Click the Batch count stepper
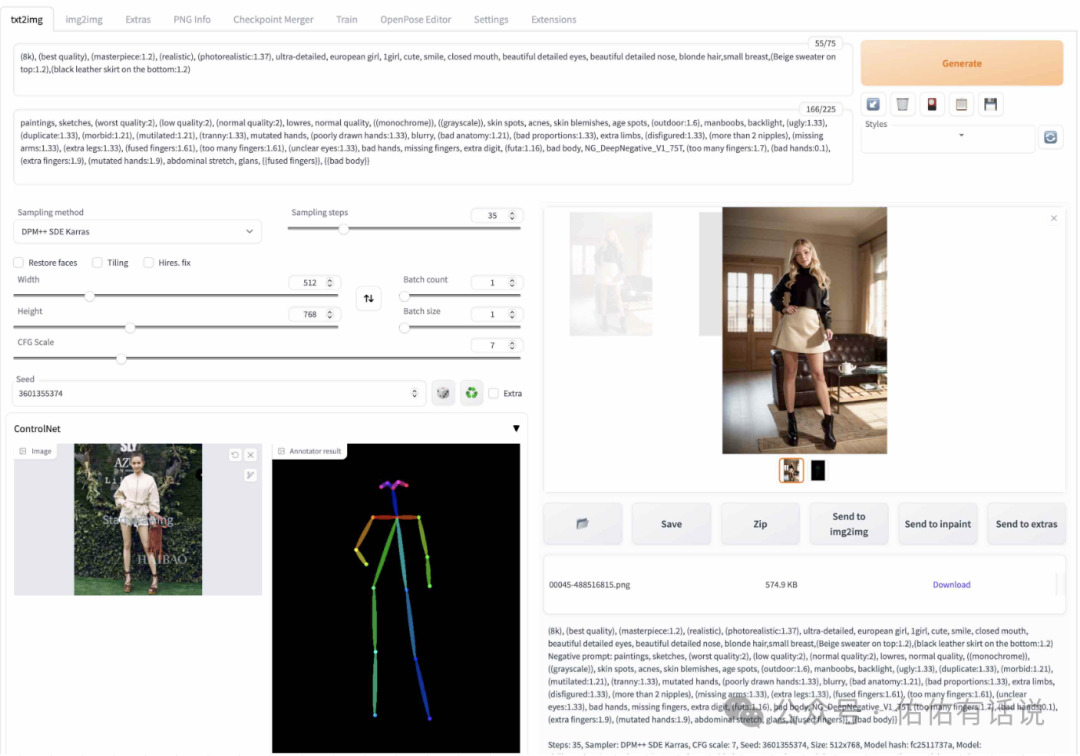The height and width of the screenshot is (756, 1080). point(512,283)
